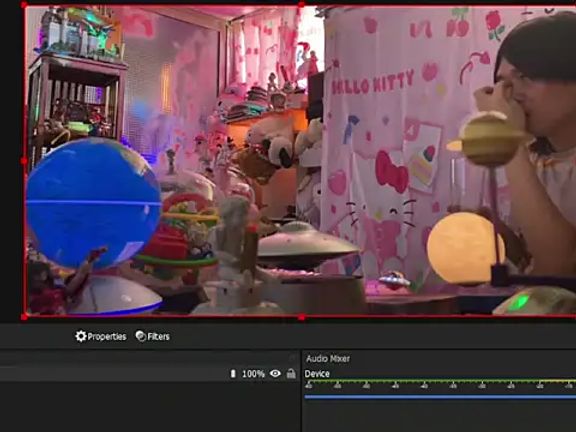Click the battery icon beside 100%
This screenshot has height=432, width=576.
click(233, 374)
